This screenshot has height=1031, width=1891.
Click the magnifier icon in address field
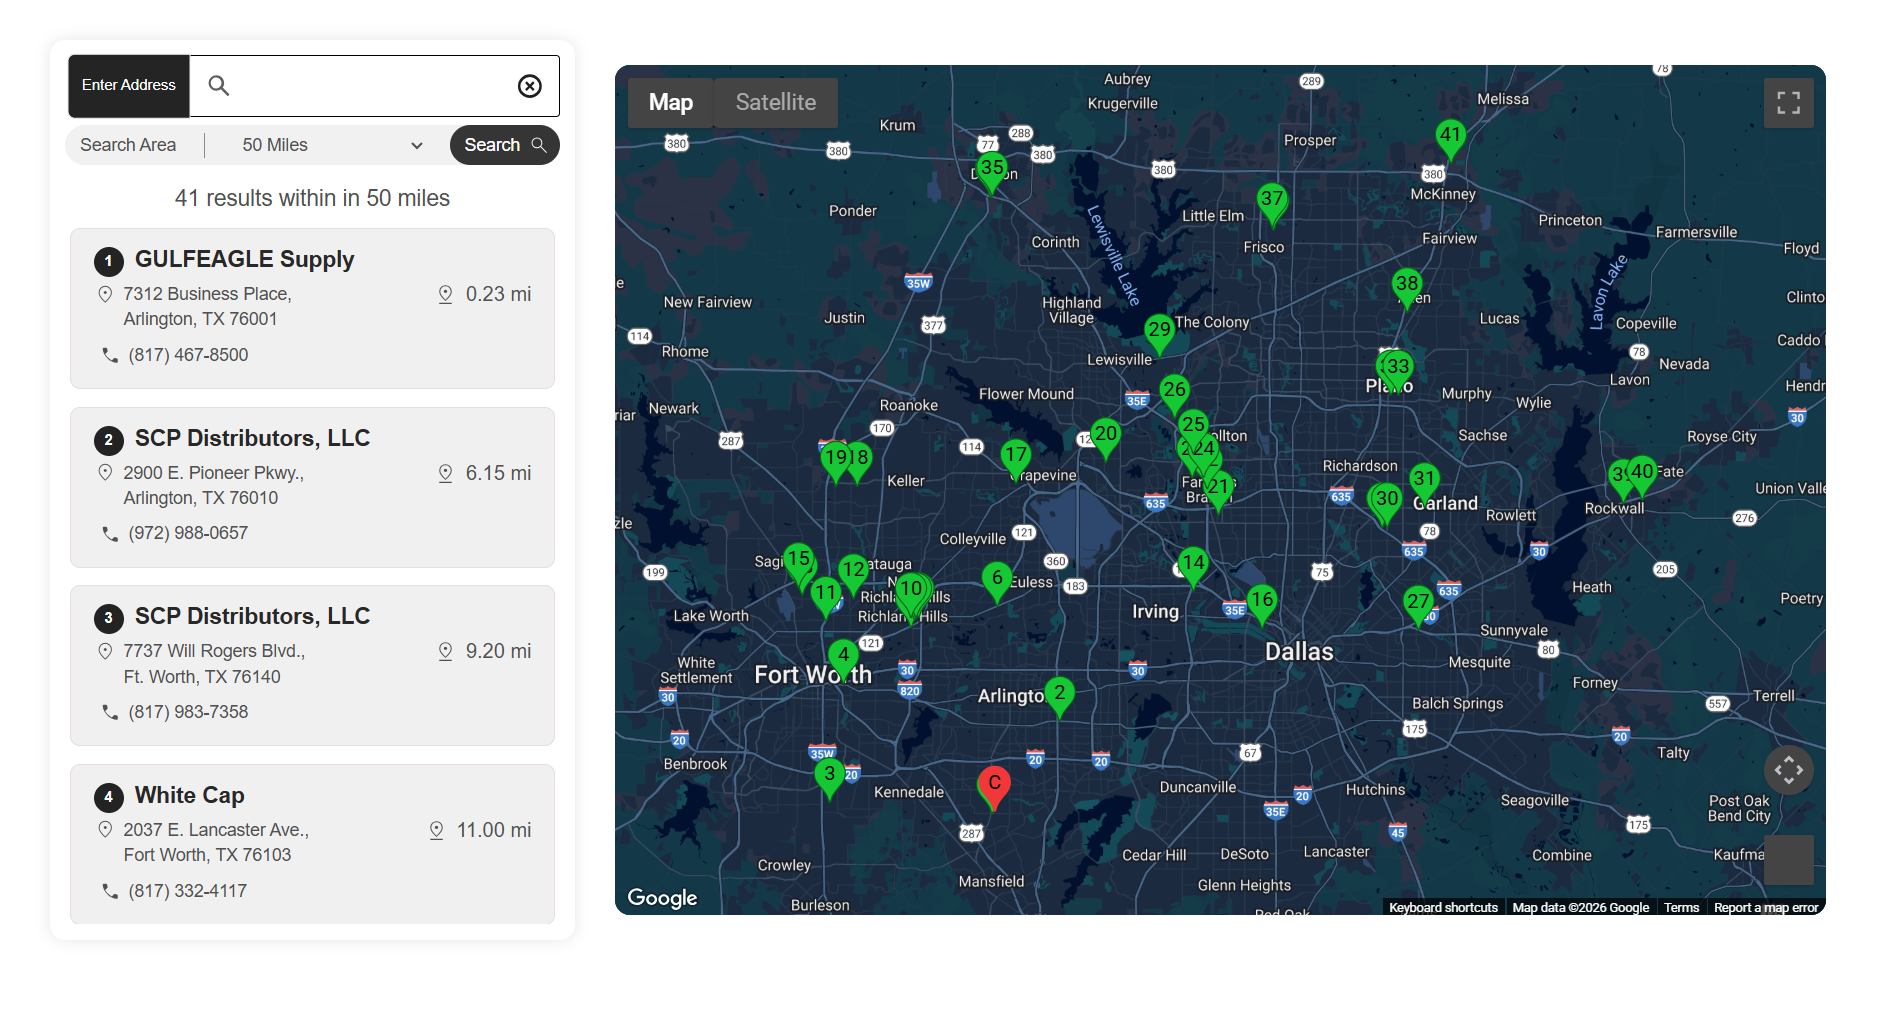[x=219, y=86]
